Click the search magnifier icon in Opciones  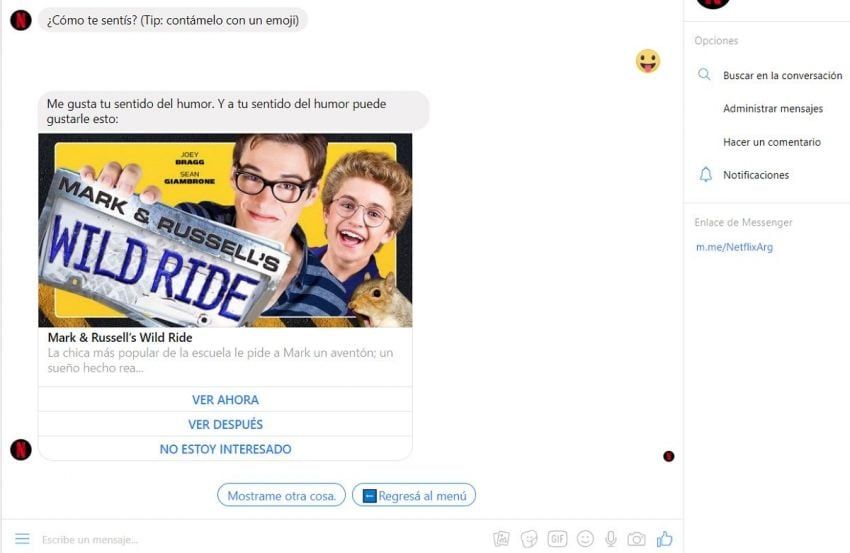tap(704, 74)
